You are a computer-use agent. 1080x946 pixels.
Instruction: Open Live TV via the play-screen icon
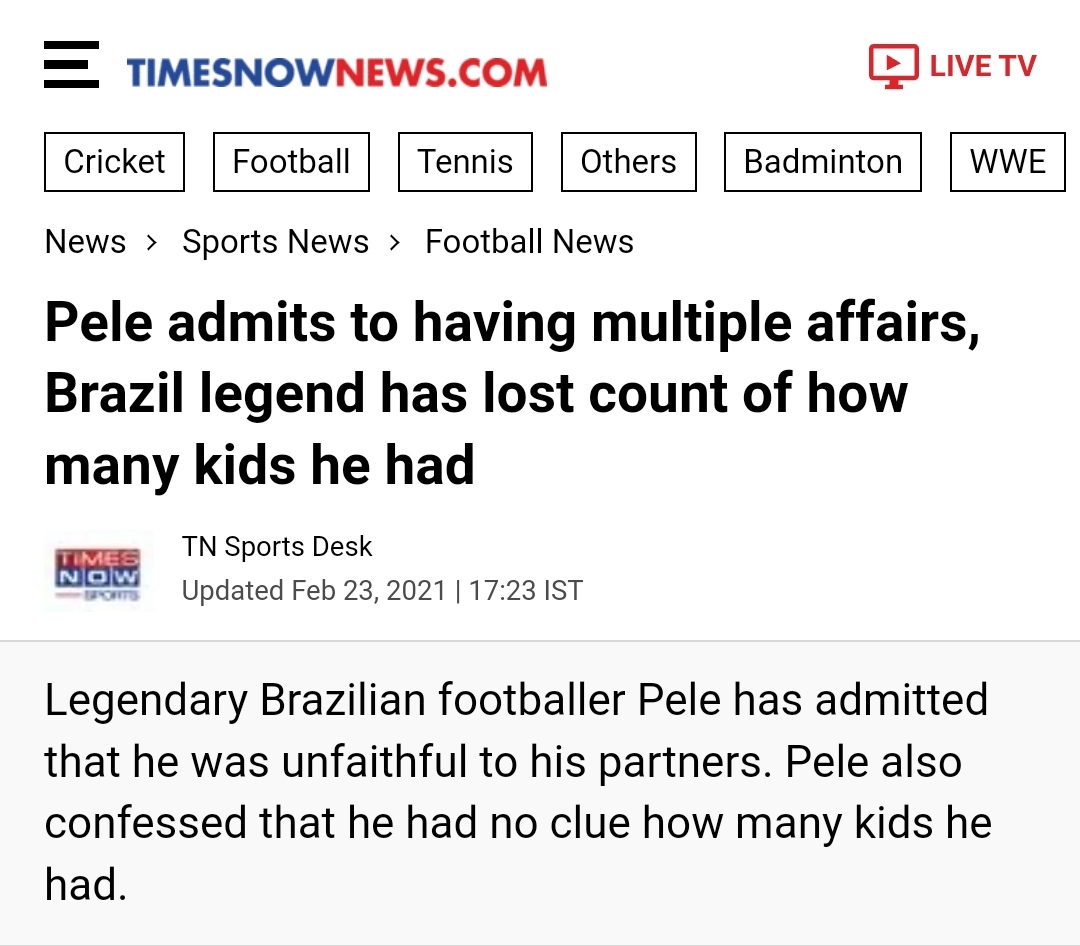893,66
